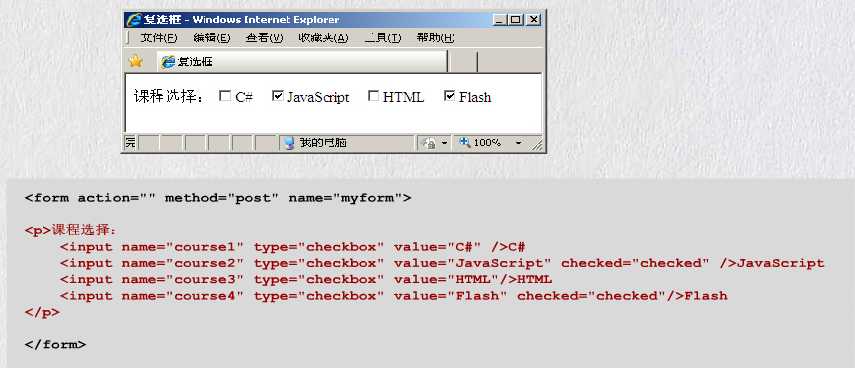Viewport: 855px width, 368px height.
Task: Close the Internet Explorer window
Action: [533, 20]
